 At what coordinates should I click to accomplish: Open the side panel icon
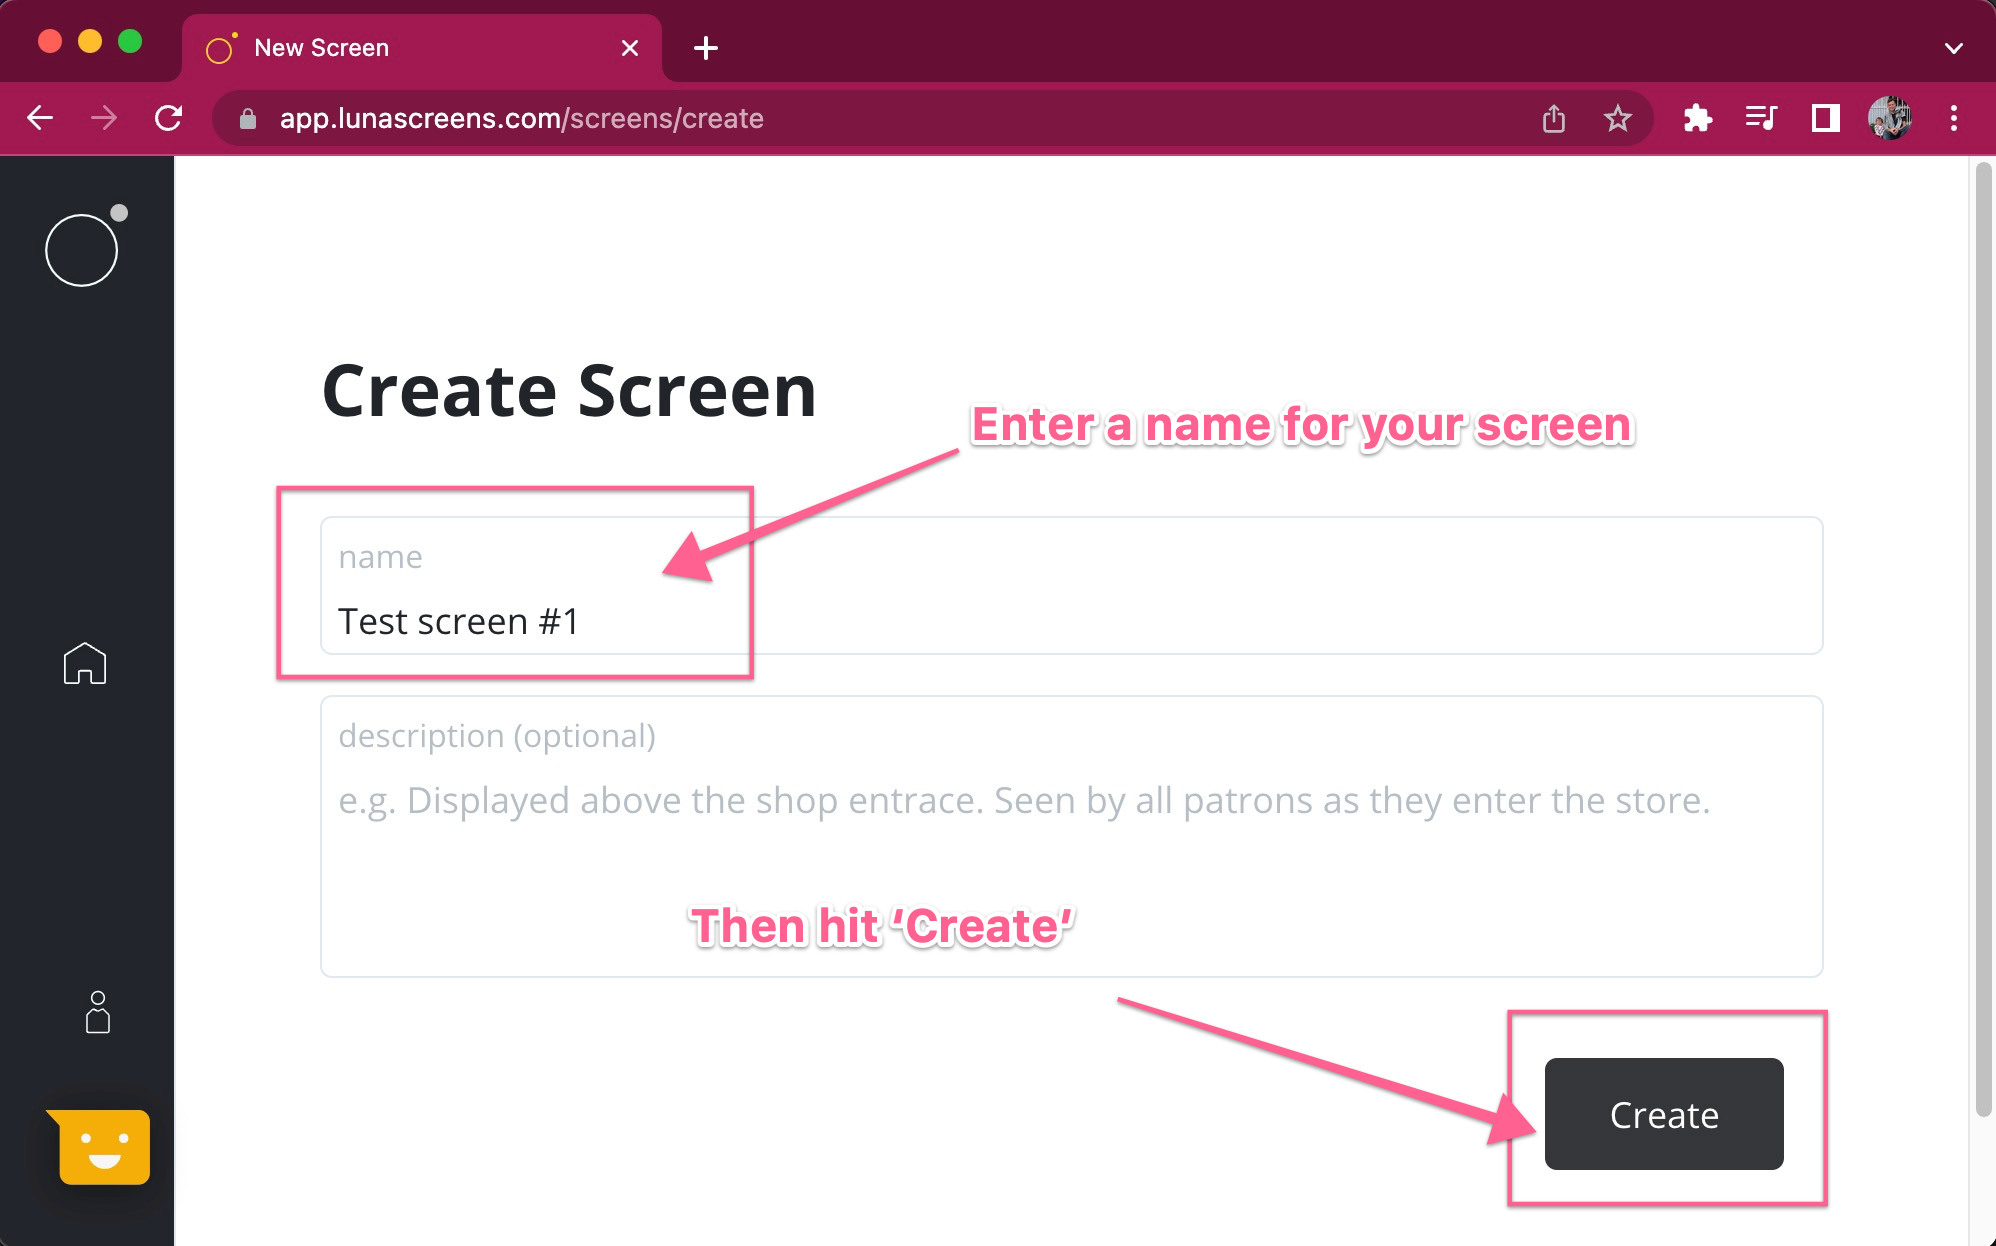(1824, 118)
